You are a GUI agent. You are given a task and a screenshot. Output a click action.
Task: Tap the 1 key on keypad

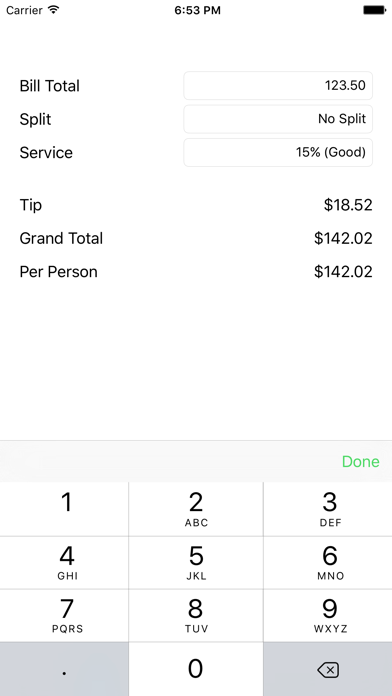coord(64,509)
